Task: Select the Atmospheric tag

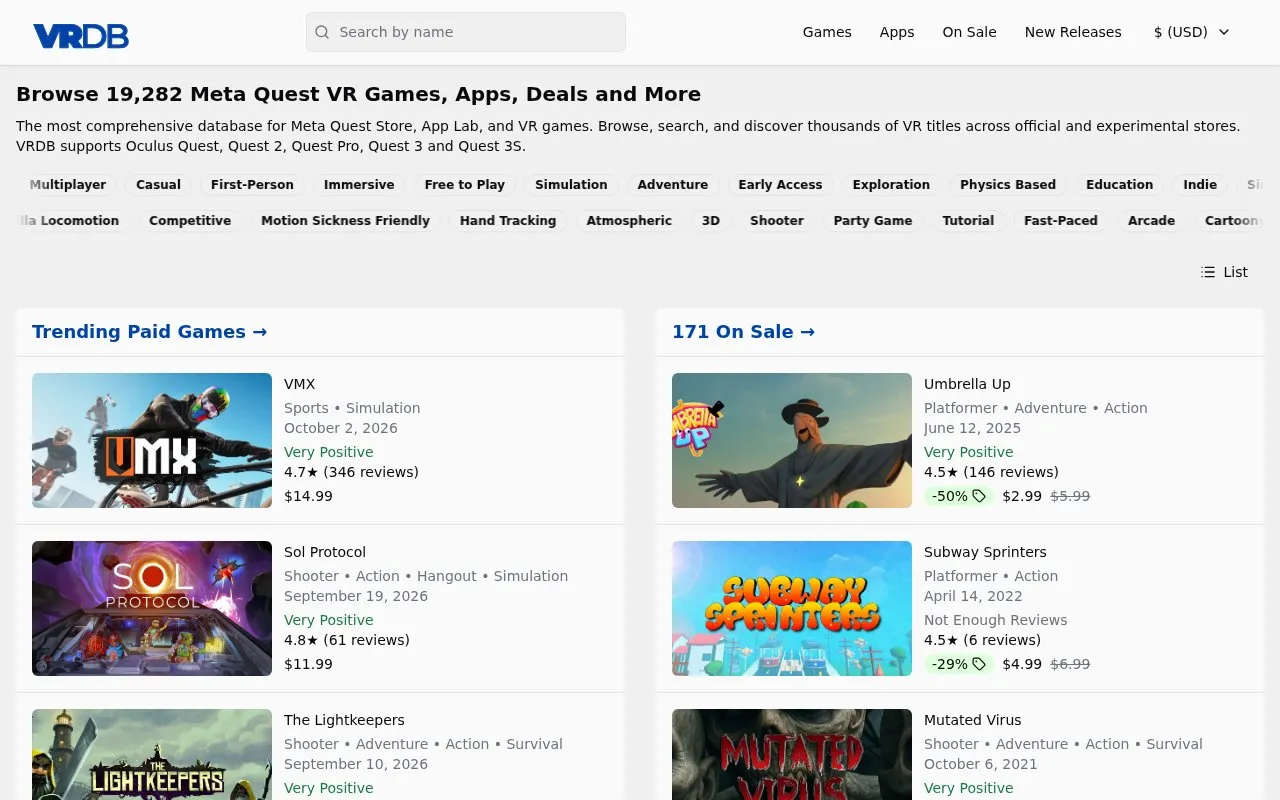Action: [x=629, y=221]
